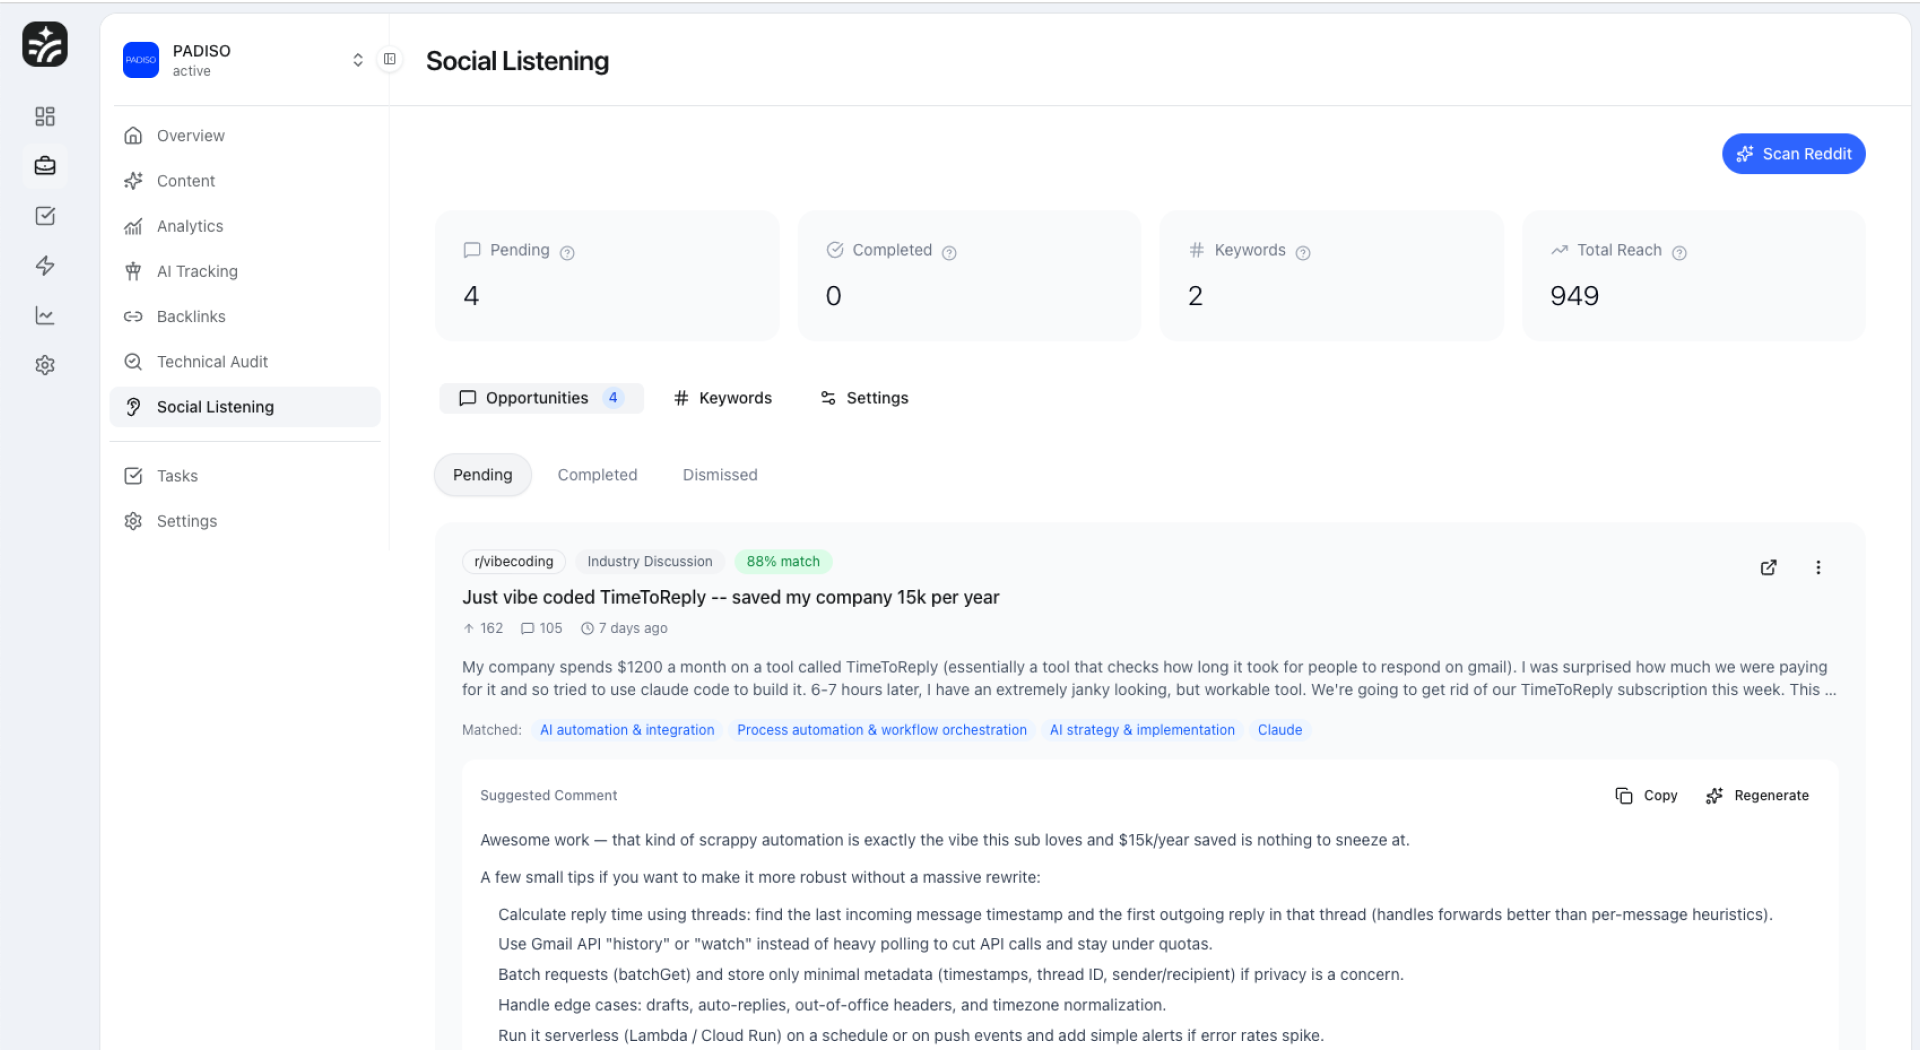Open the post in a new tab icon
Image resolution: width=1920 pixels, height=1050 pixels.
(x=1768, y=568)
